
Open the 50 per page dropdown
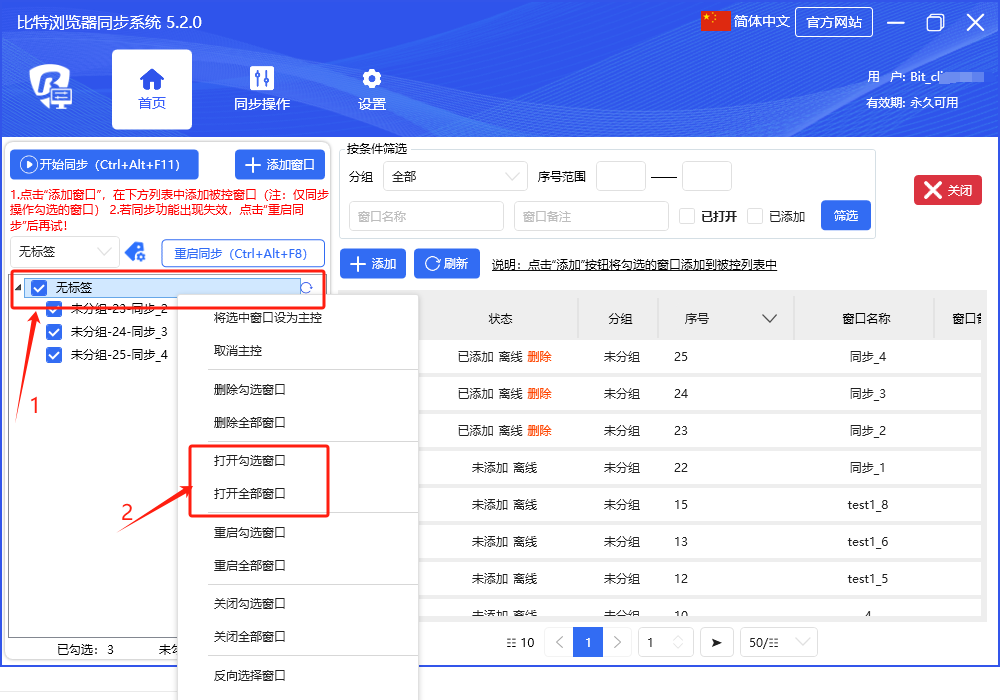[x=778, y=642]
